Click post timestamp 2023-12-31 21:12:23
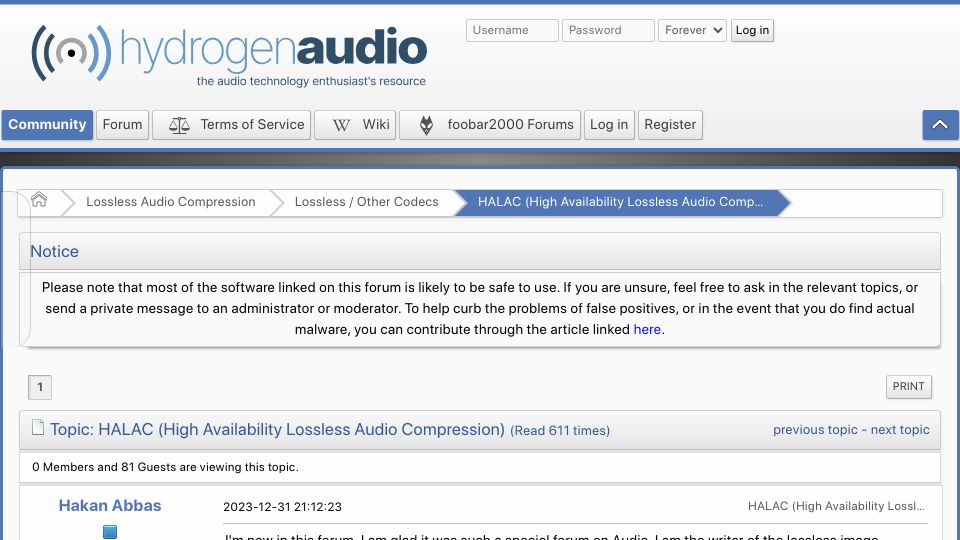 (282, 507)
